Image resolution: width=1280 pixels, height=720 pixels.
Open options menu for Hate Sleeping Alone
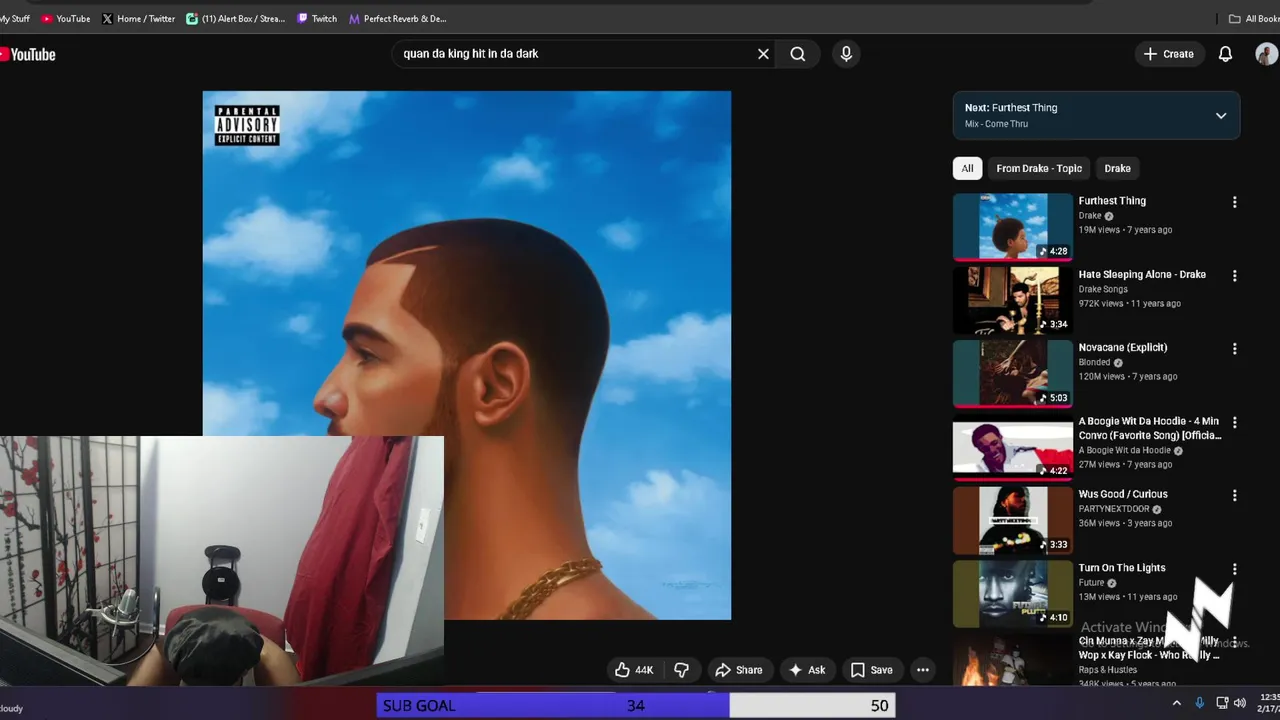click(1234, 276)
